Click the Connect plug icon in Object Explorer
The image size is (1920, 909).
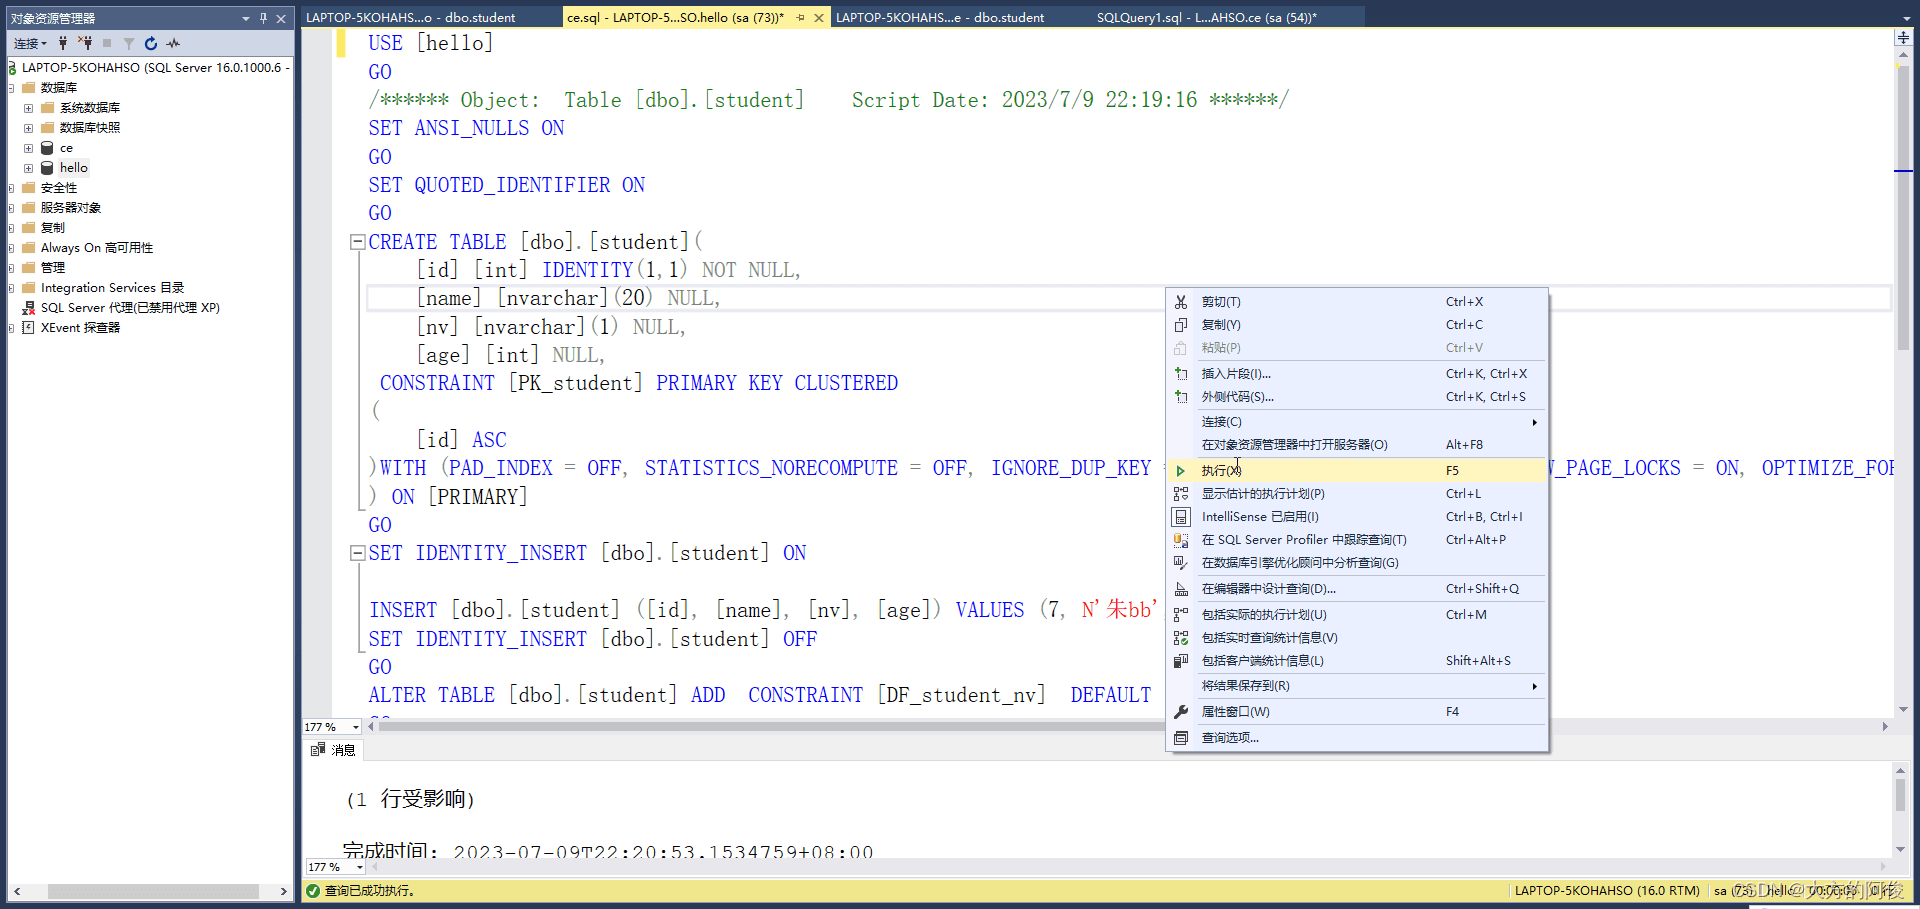pyautogui.click(x=63, y=43)
